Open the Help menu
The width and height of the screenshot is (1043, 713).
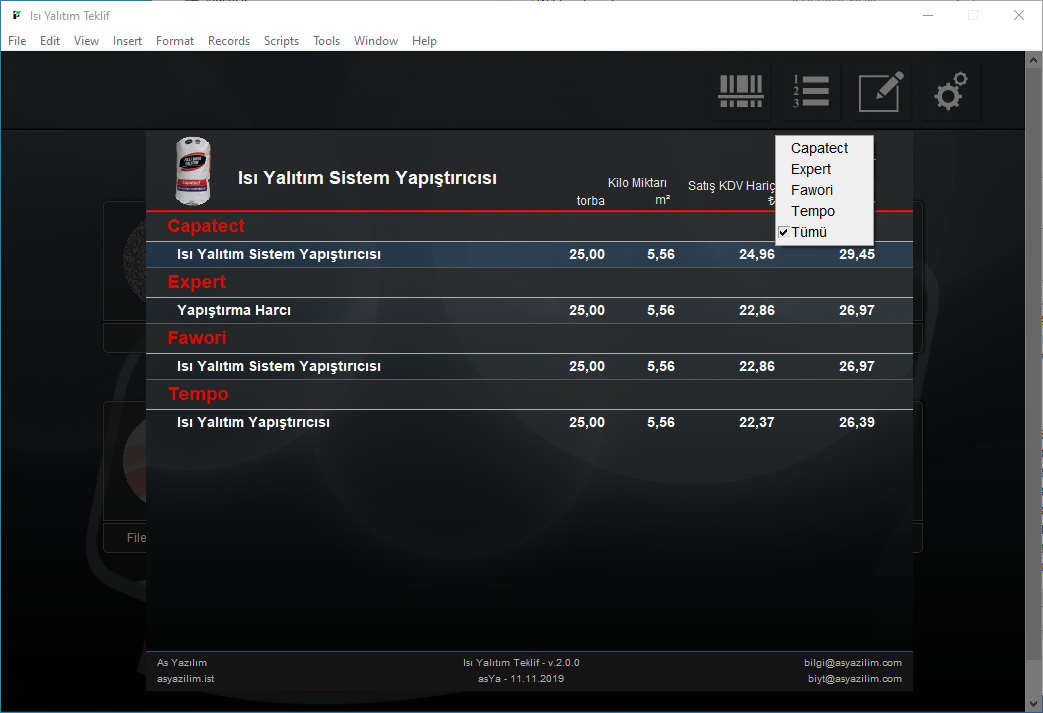click(x=424, y=41)
